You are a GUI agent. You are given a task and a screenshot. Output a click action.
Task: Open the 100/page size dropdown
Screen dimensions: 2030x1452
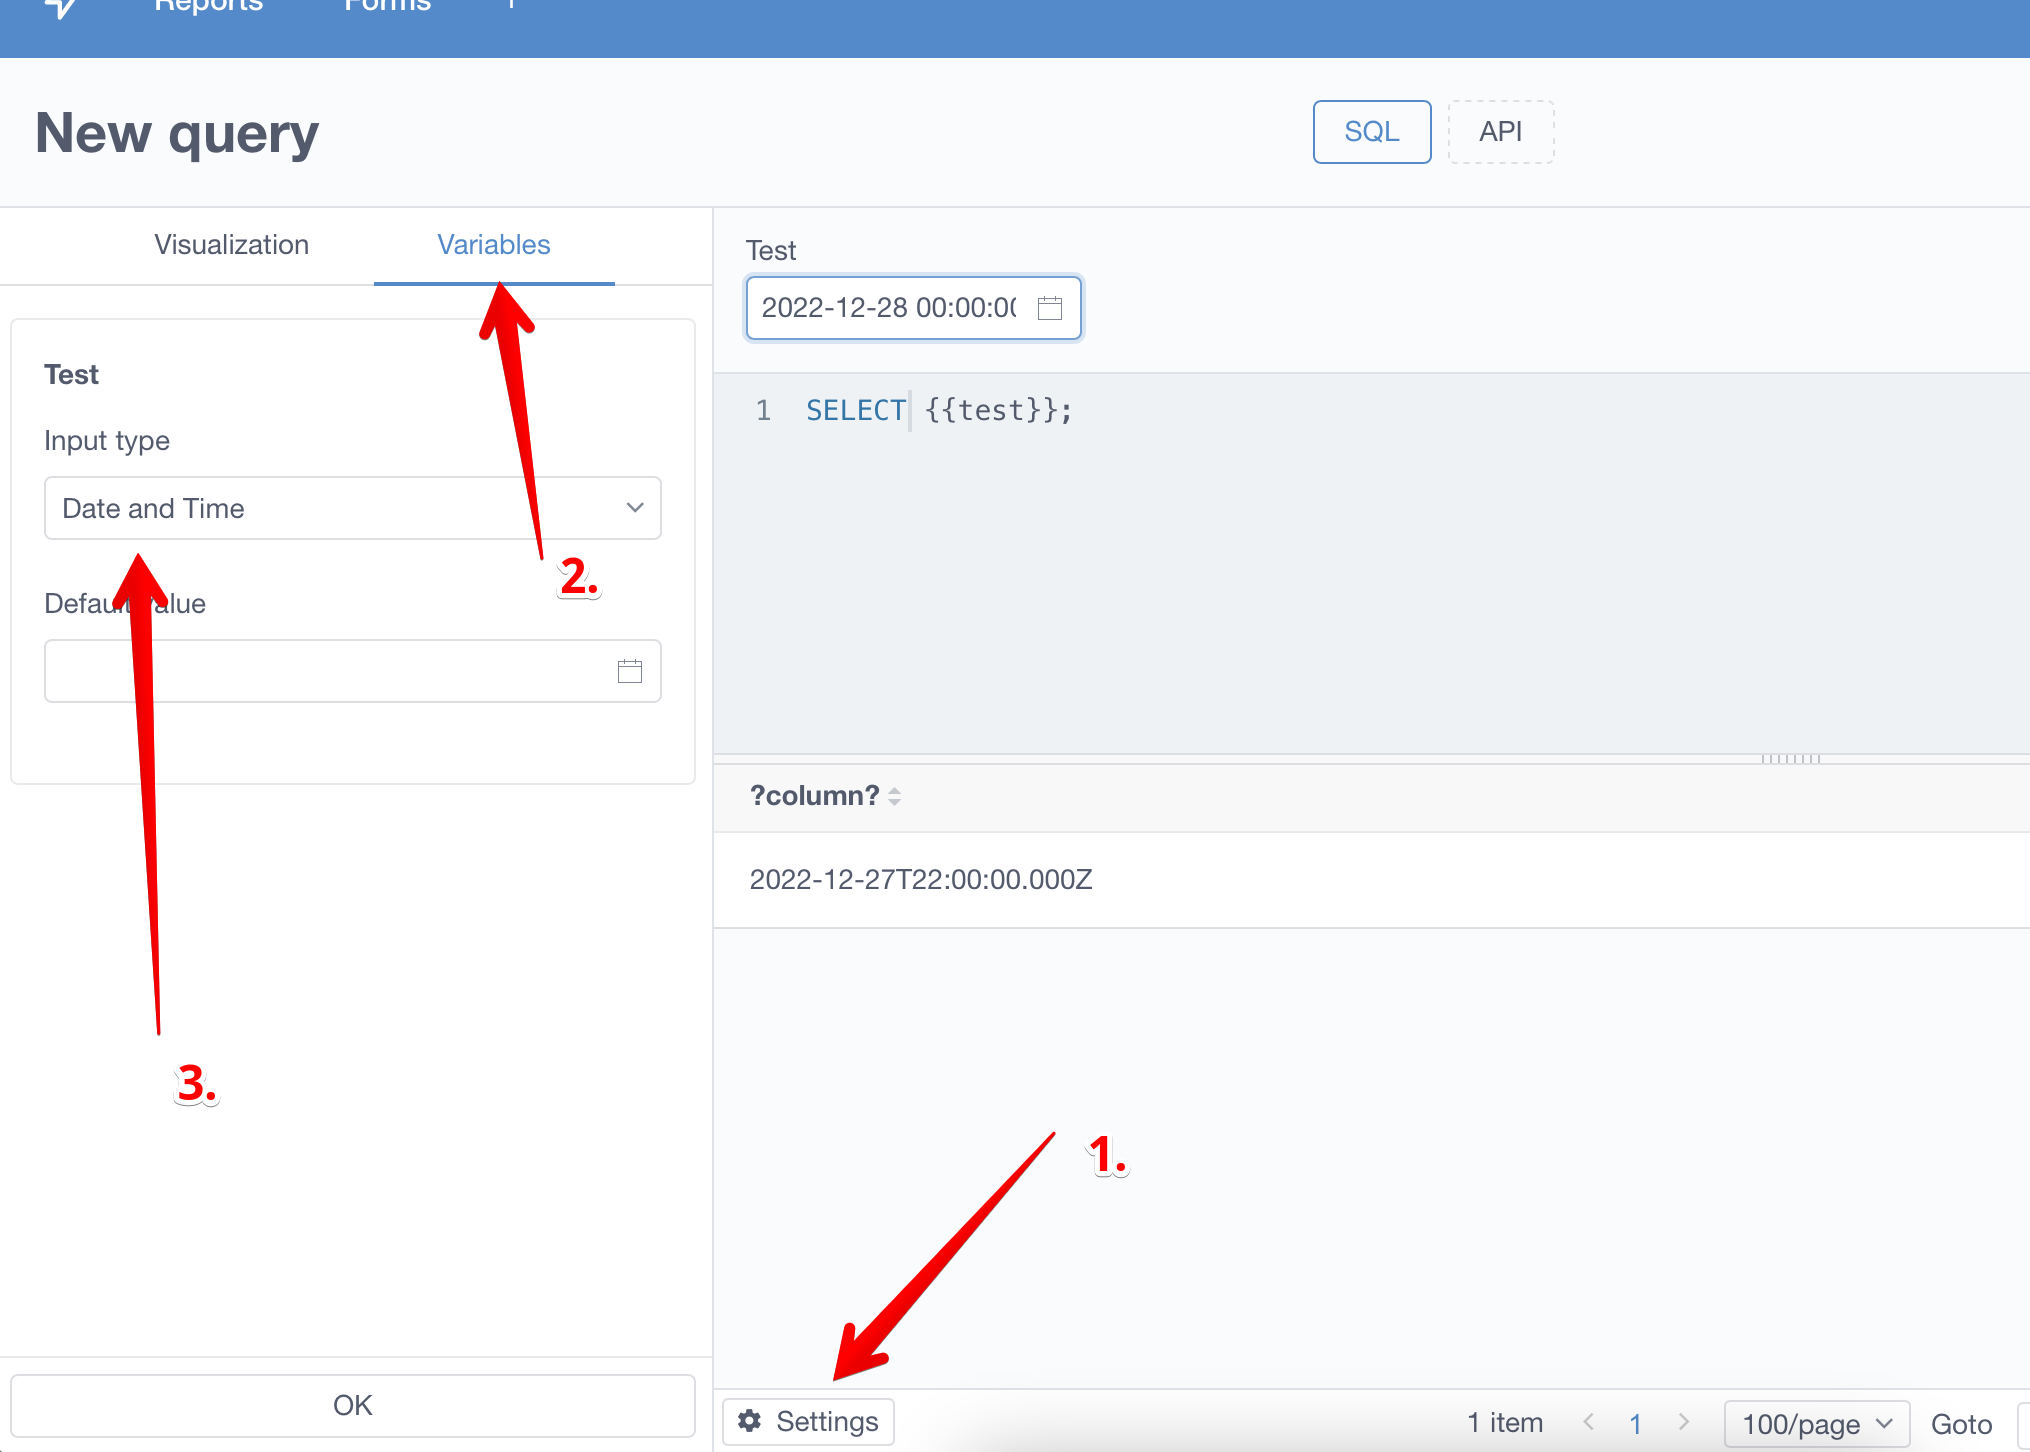(1817, 1424)
